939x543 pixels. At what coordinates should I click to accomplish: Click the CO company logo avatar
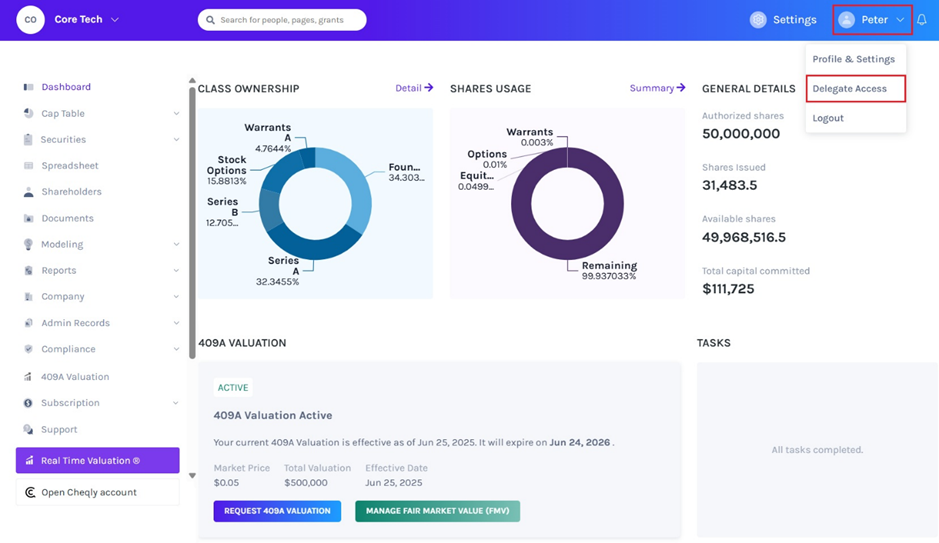click(x=31, y=20)
